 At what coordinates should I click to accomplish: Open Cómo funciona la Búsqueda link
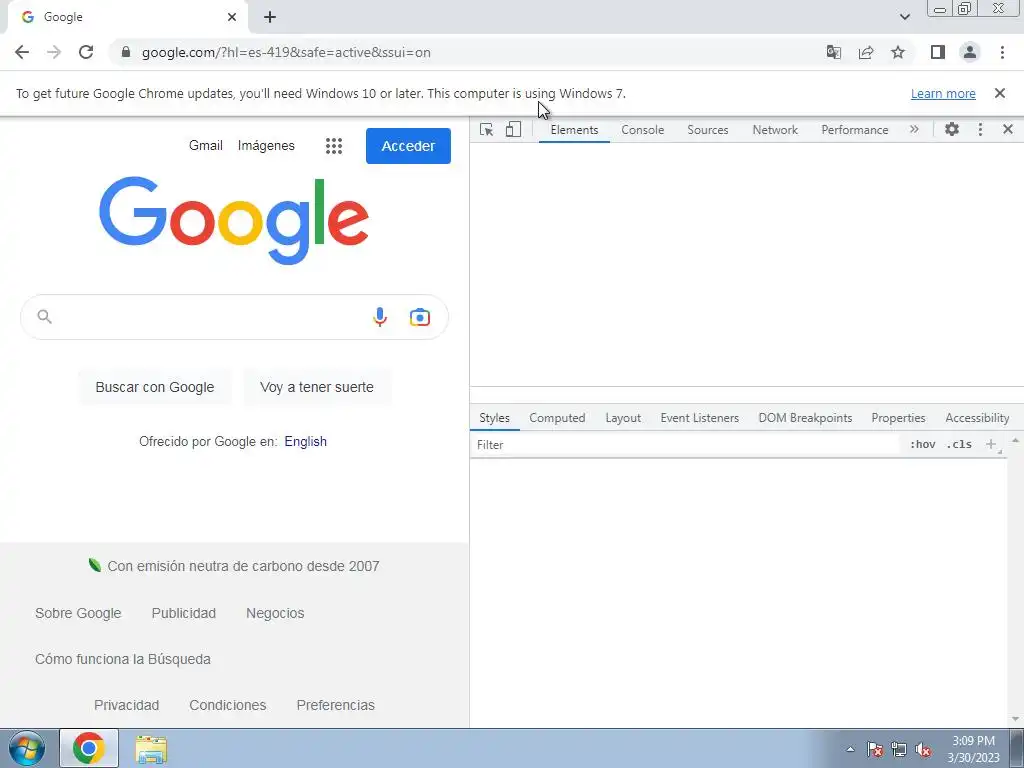coord(123,659)
